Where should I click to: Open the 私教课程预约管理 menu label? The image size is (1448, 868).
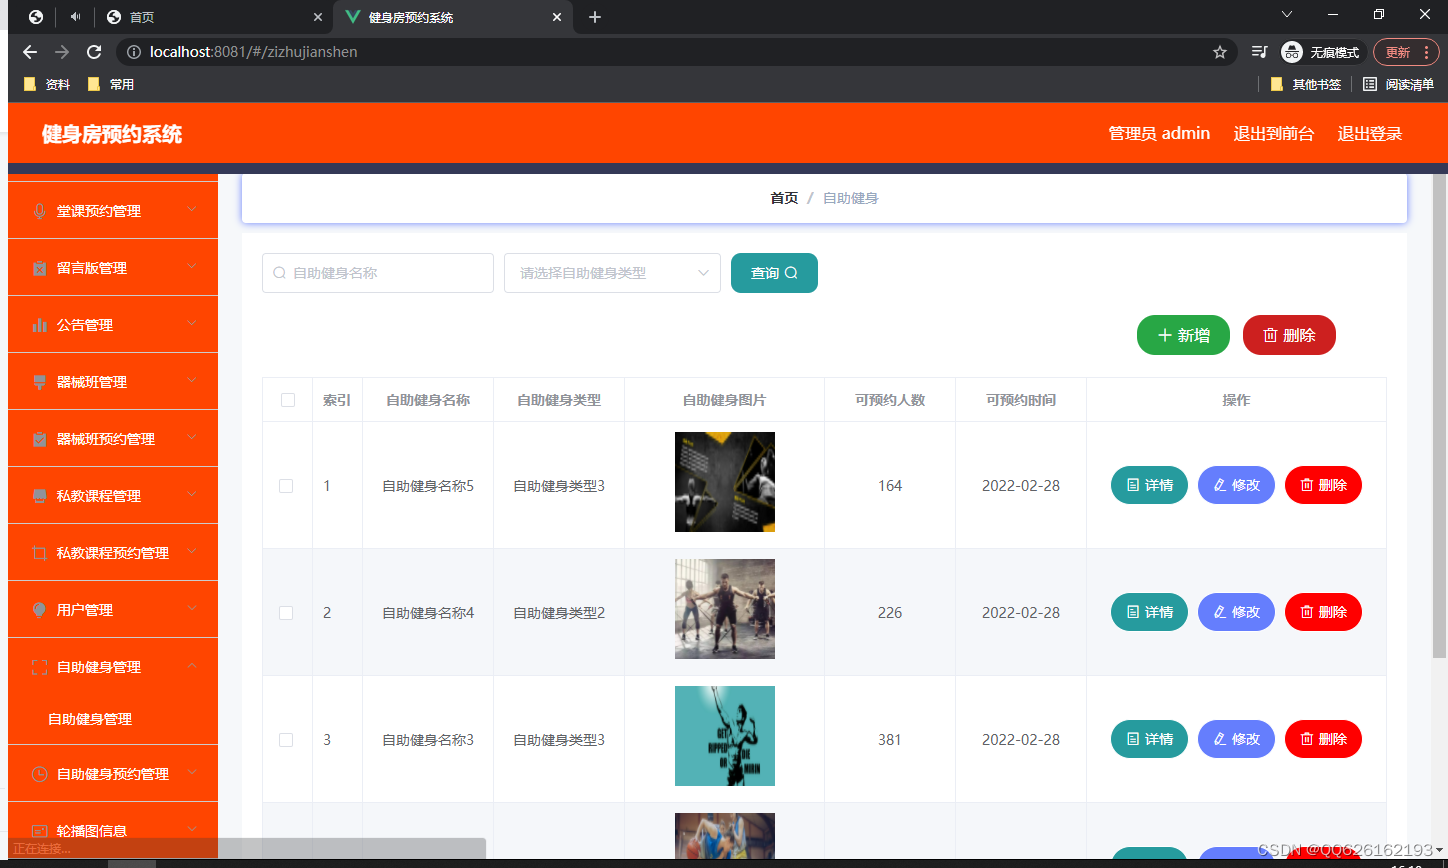point(113,553)
